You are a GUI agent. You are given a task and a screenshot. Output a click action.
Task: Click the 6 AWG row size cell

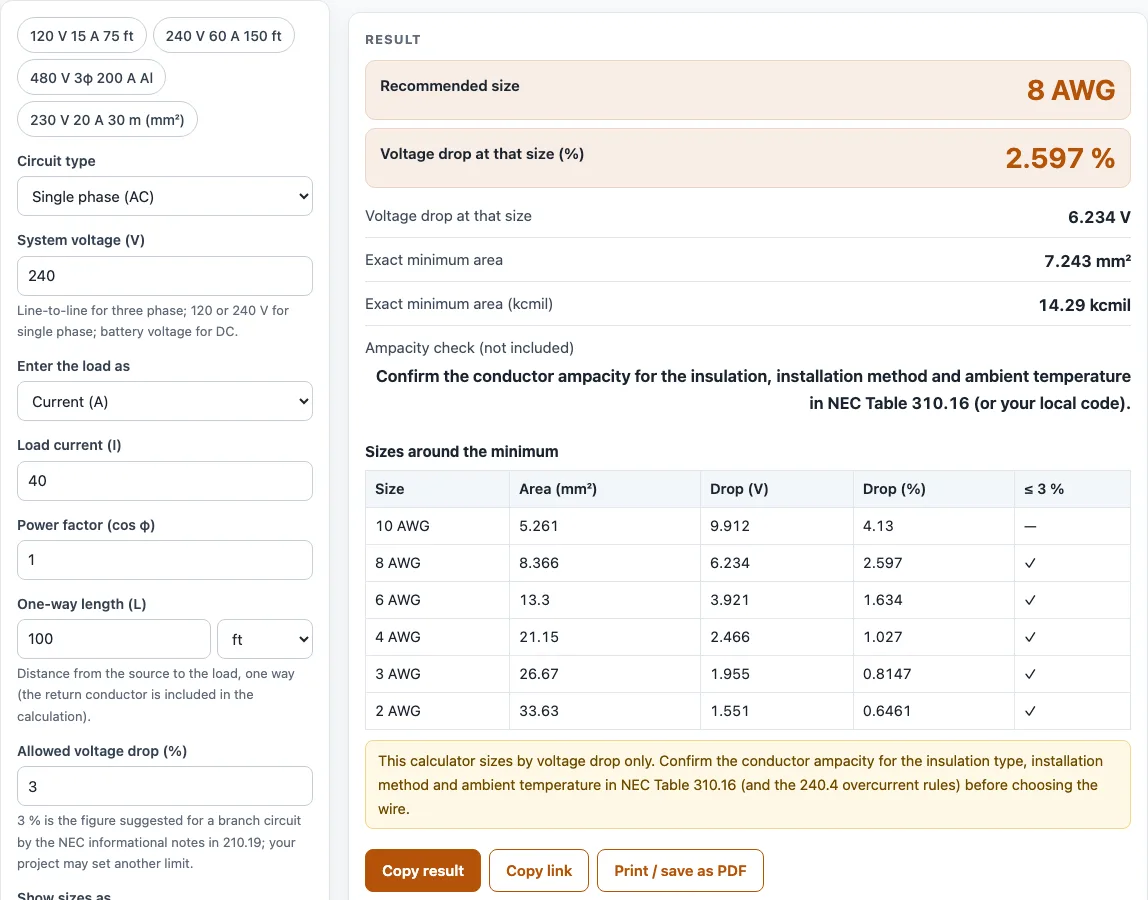click(437, 600)
